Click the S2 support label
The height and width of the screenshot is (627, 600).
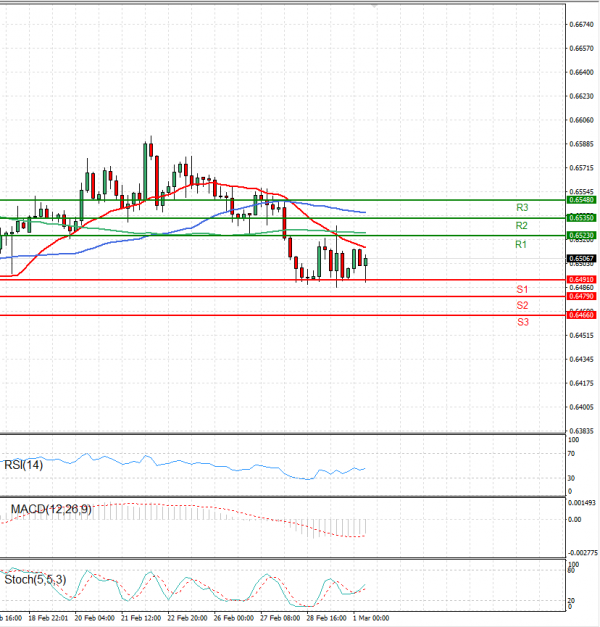pos(522,306)
